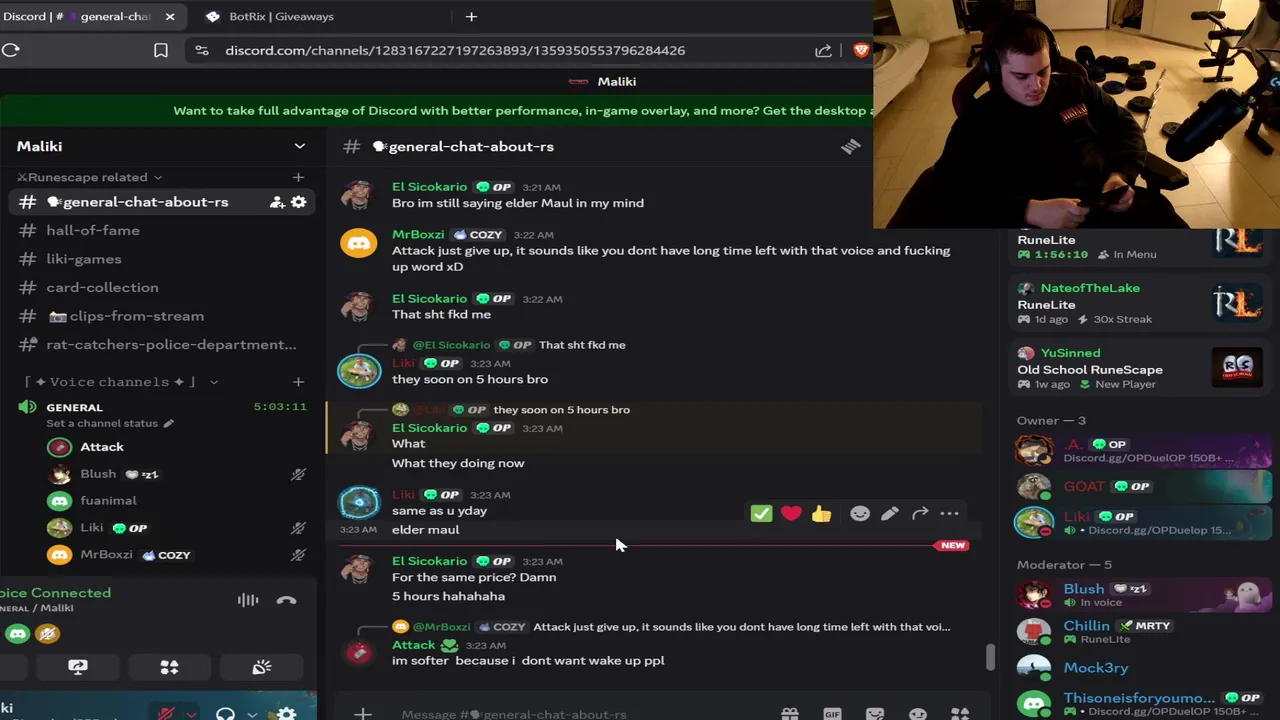Click the chat message scrollbar
Image resolution: width=1280 pixels, height=720 pixels.
coord(991,658)
